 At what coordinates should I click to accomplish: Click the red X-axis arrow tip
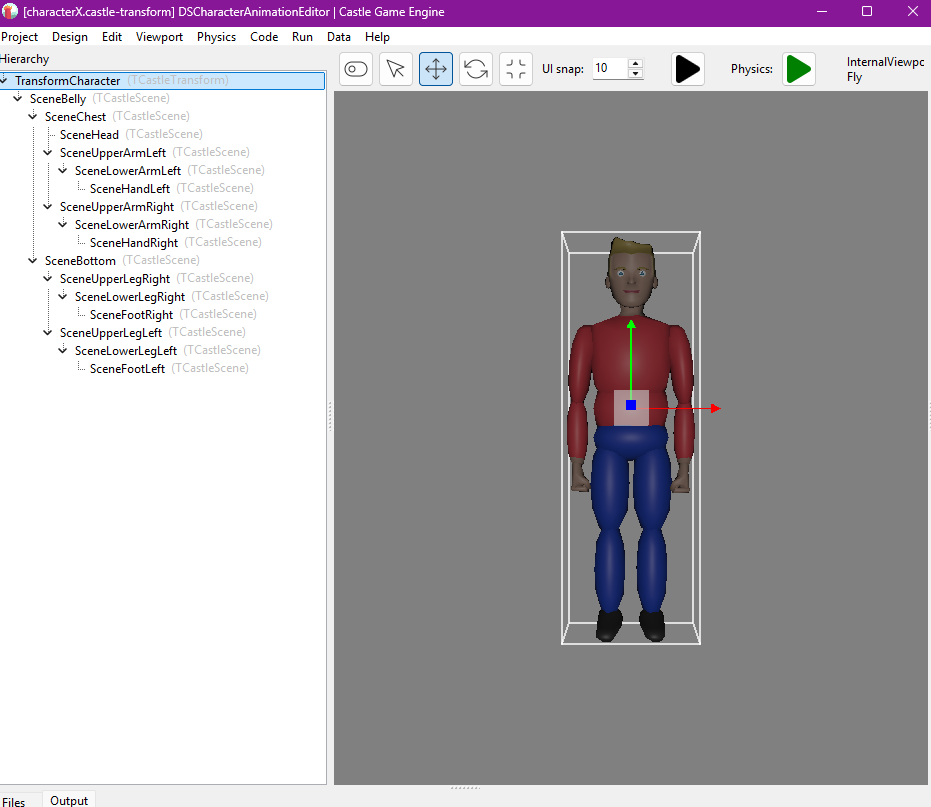pyautogui.click(x=716, y=408)
